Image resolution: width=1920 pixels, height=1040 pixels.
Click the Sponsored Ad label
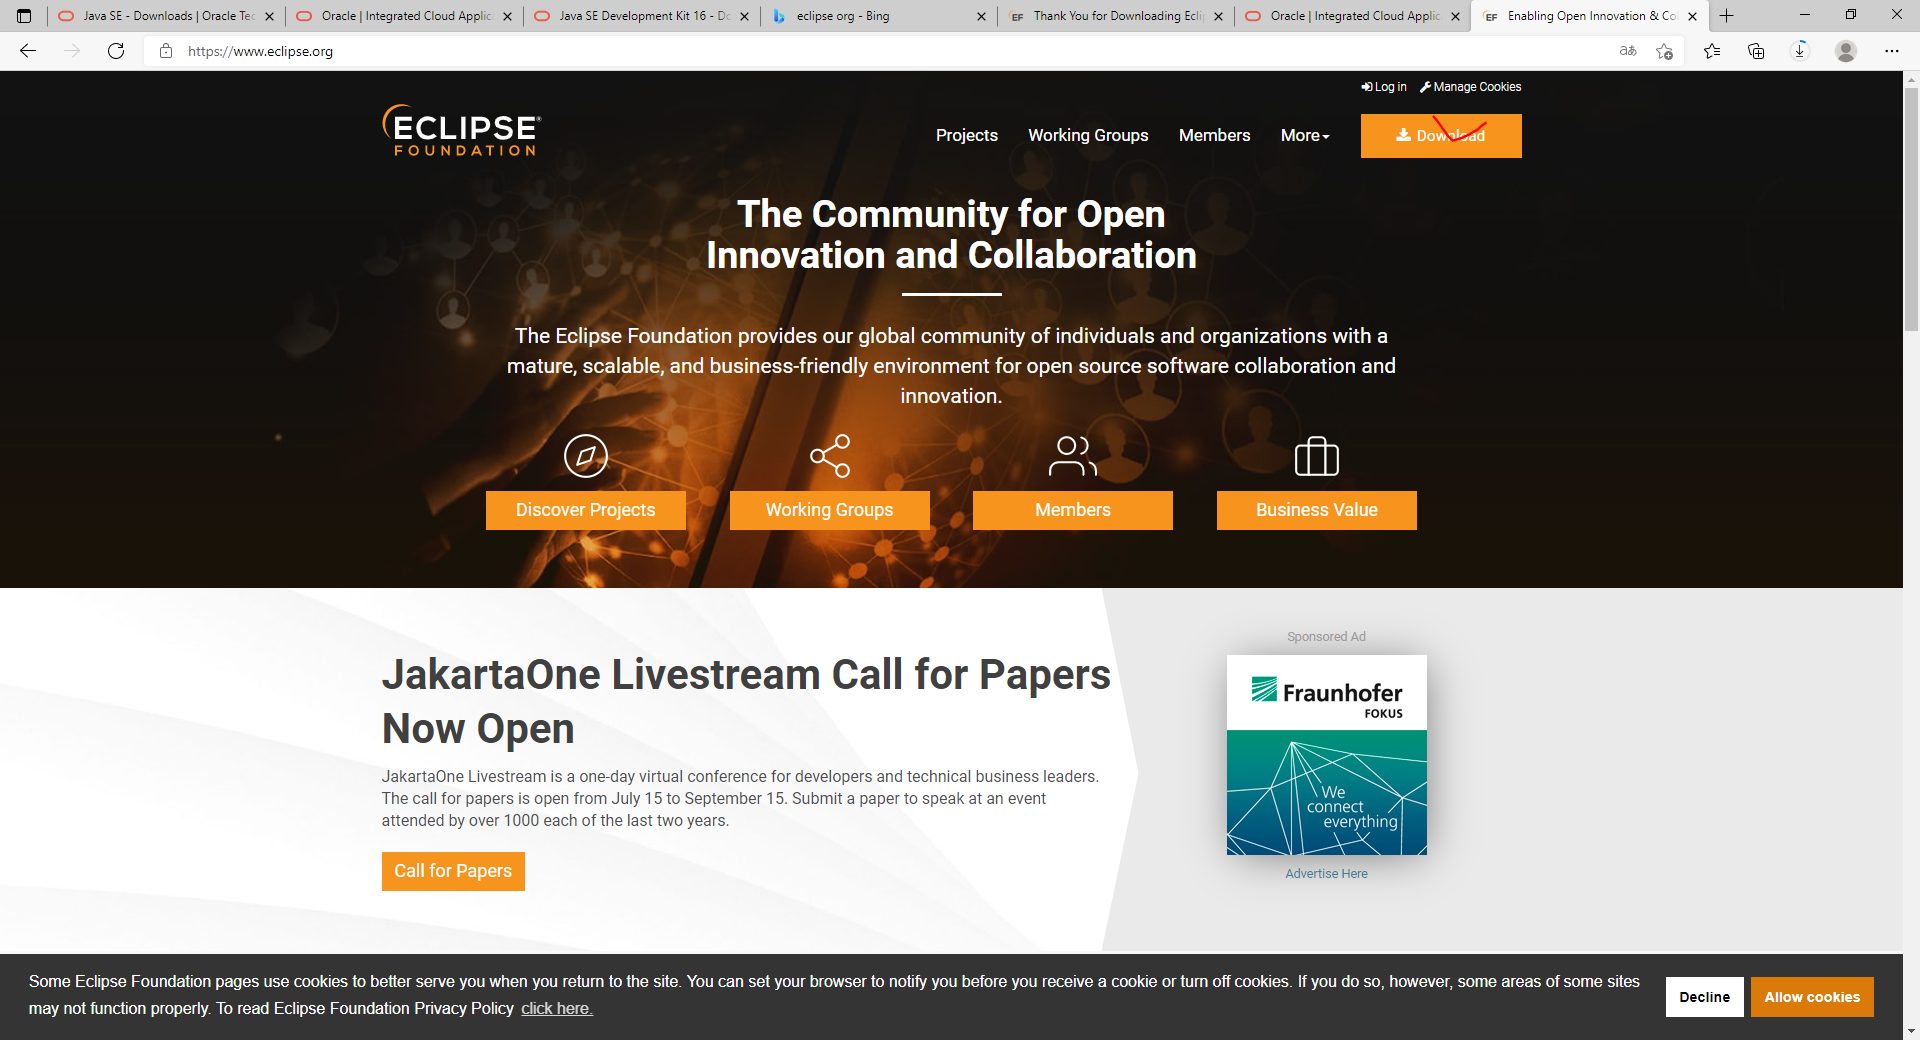[1326, 637]
